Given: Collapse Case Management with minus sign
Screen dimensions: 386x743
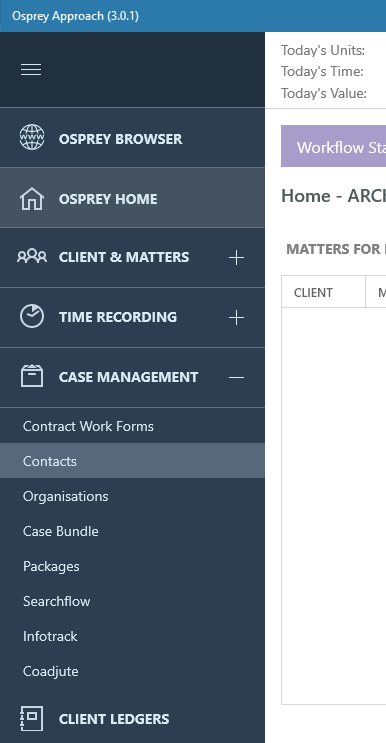Looking at the screenshot, I should tap(236, 377).
